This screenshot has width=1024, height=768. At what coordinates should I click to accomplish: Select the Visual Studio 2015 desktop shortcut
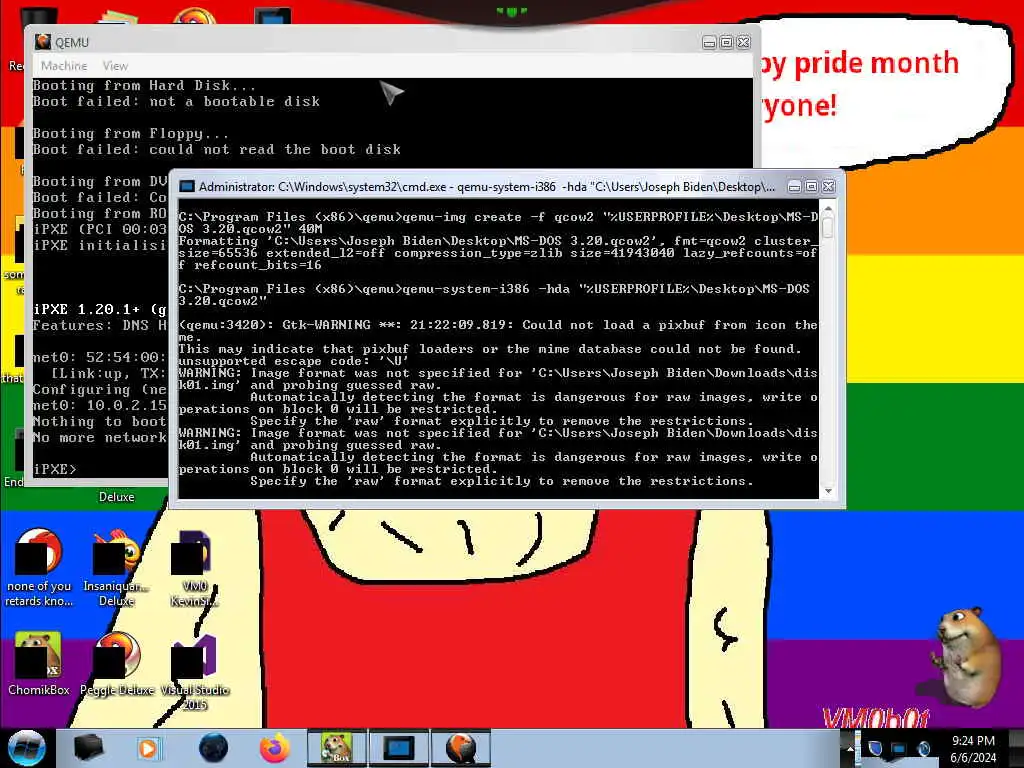[194, 671]
